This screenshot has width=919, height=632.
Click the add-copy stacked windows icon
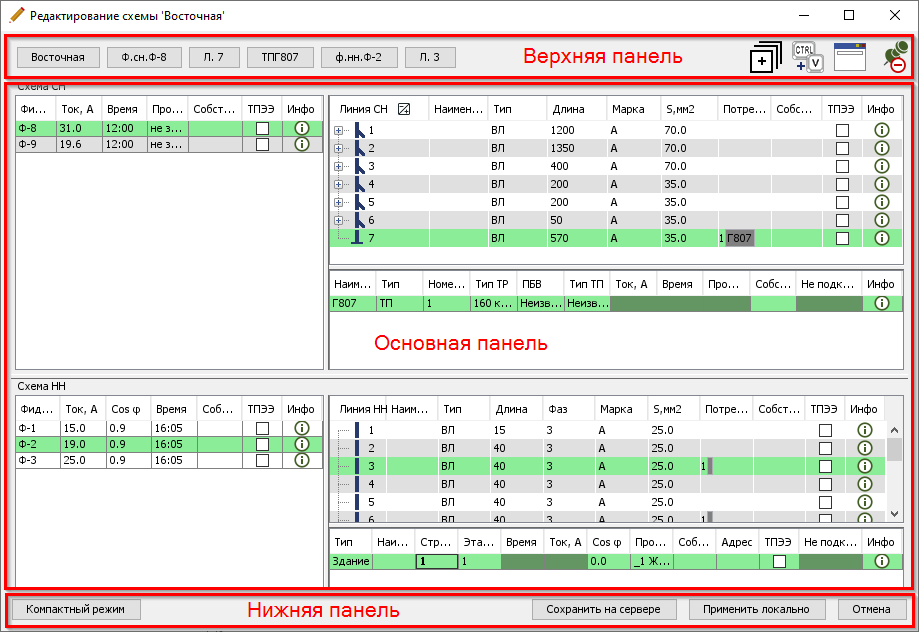765,57
